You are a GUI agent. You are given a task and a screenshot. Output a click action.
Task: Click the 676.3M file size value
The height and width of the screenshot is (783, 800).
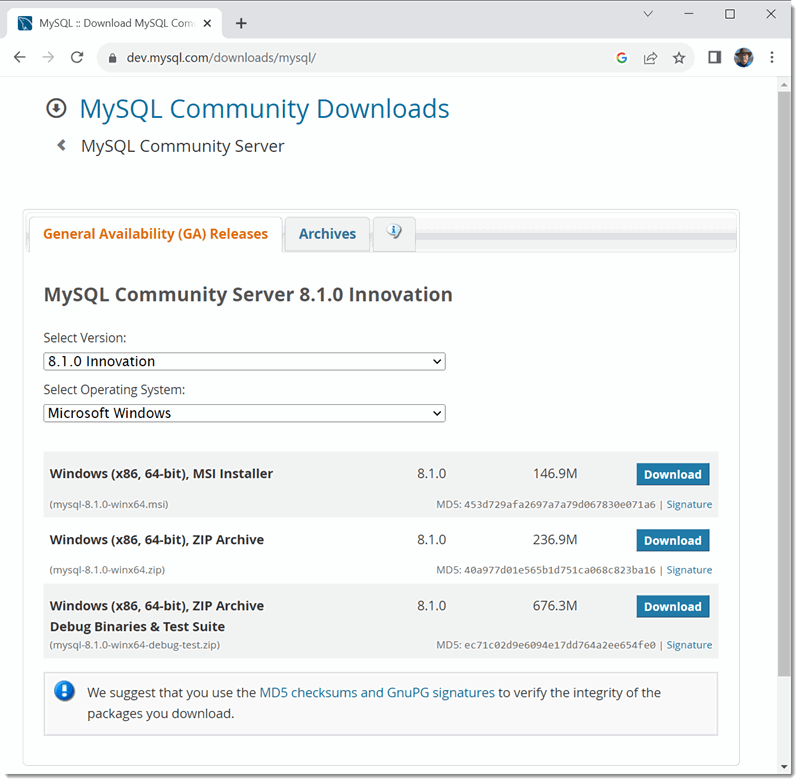[x=555, y=606]
